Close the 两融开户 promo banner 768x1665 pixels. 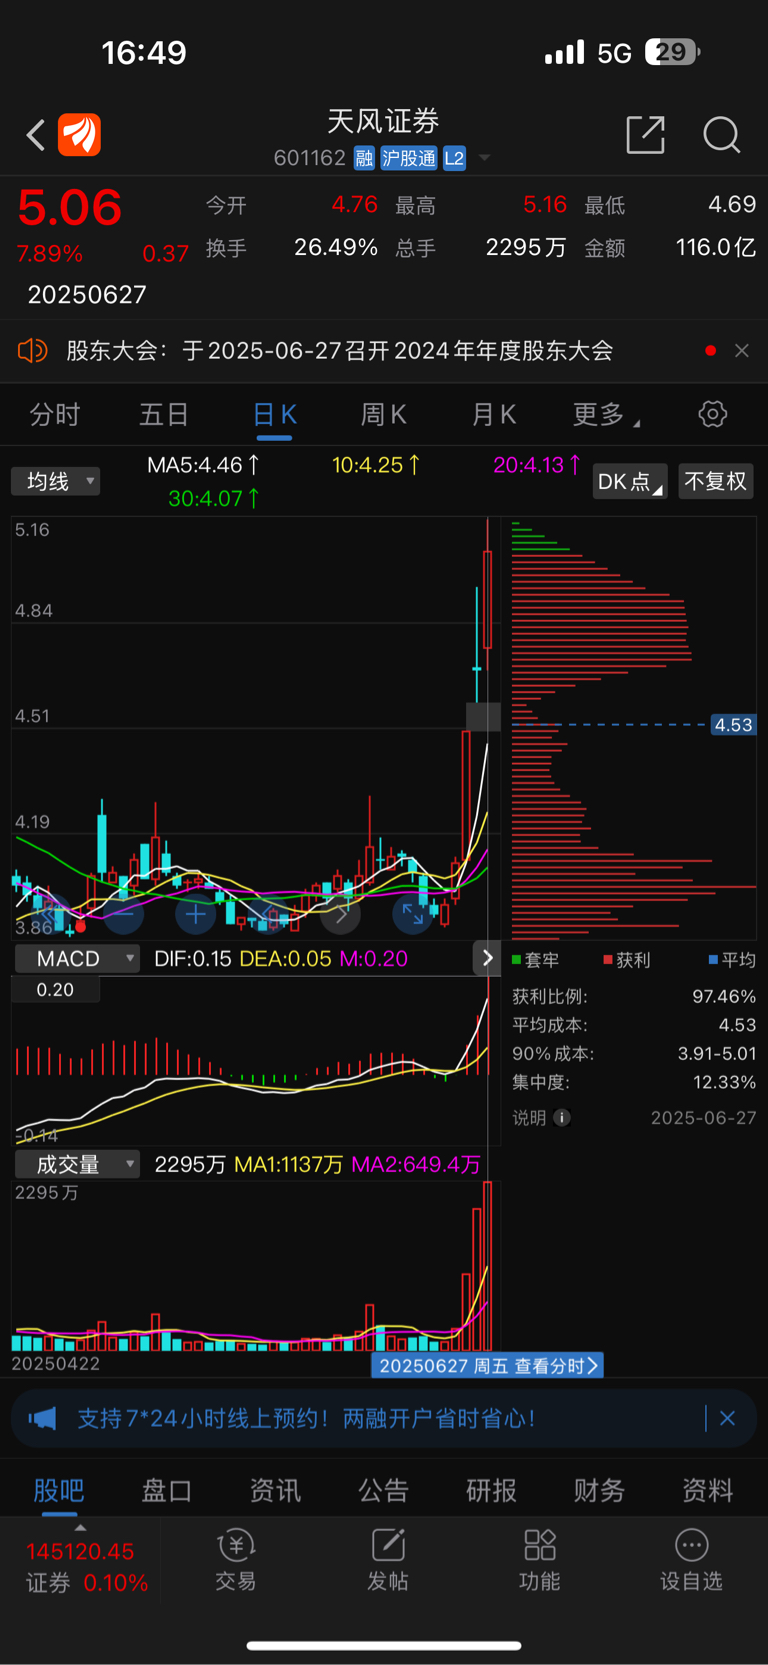[x=727, y=1419]
